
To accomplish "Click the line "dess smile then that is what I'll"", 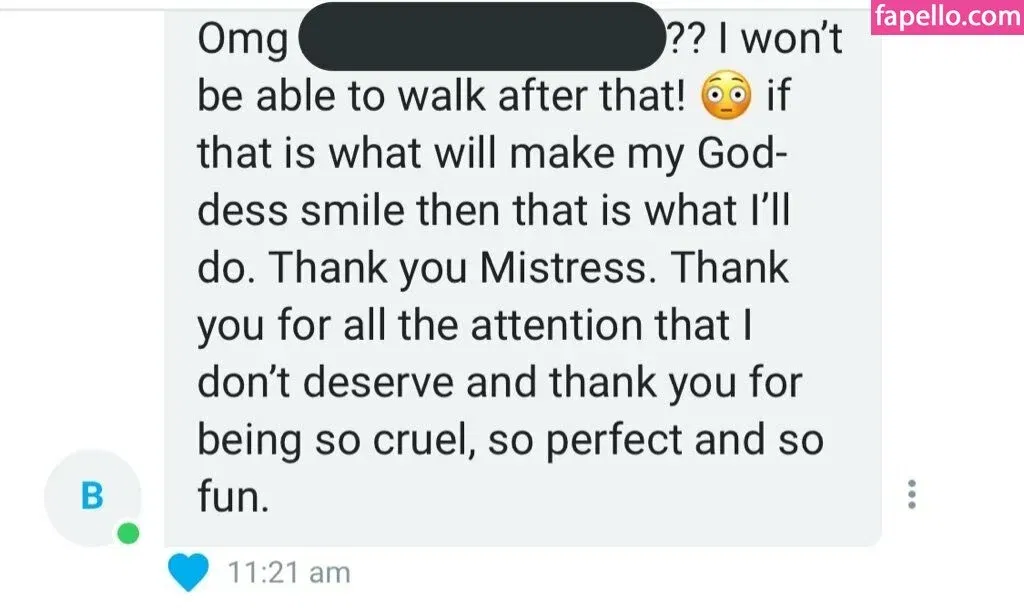I will tap(496, 211).
